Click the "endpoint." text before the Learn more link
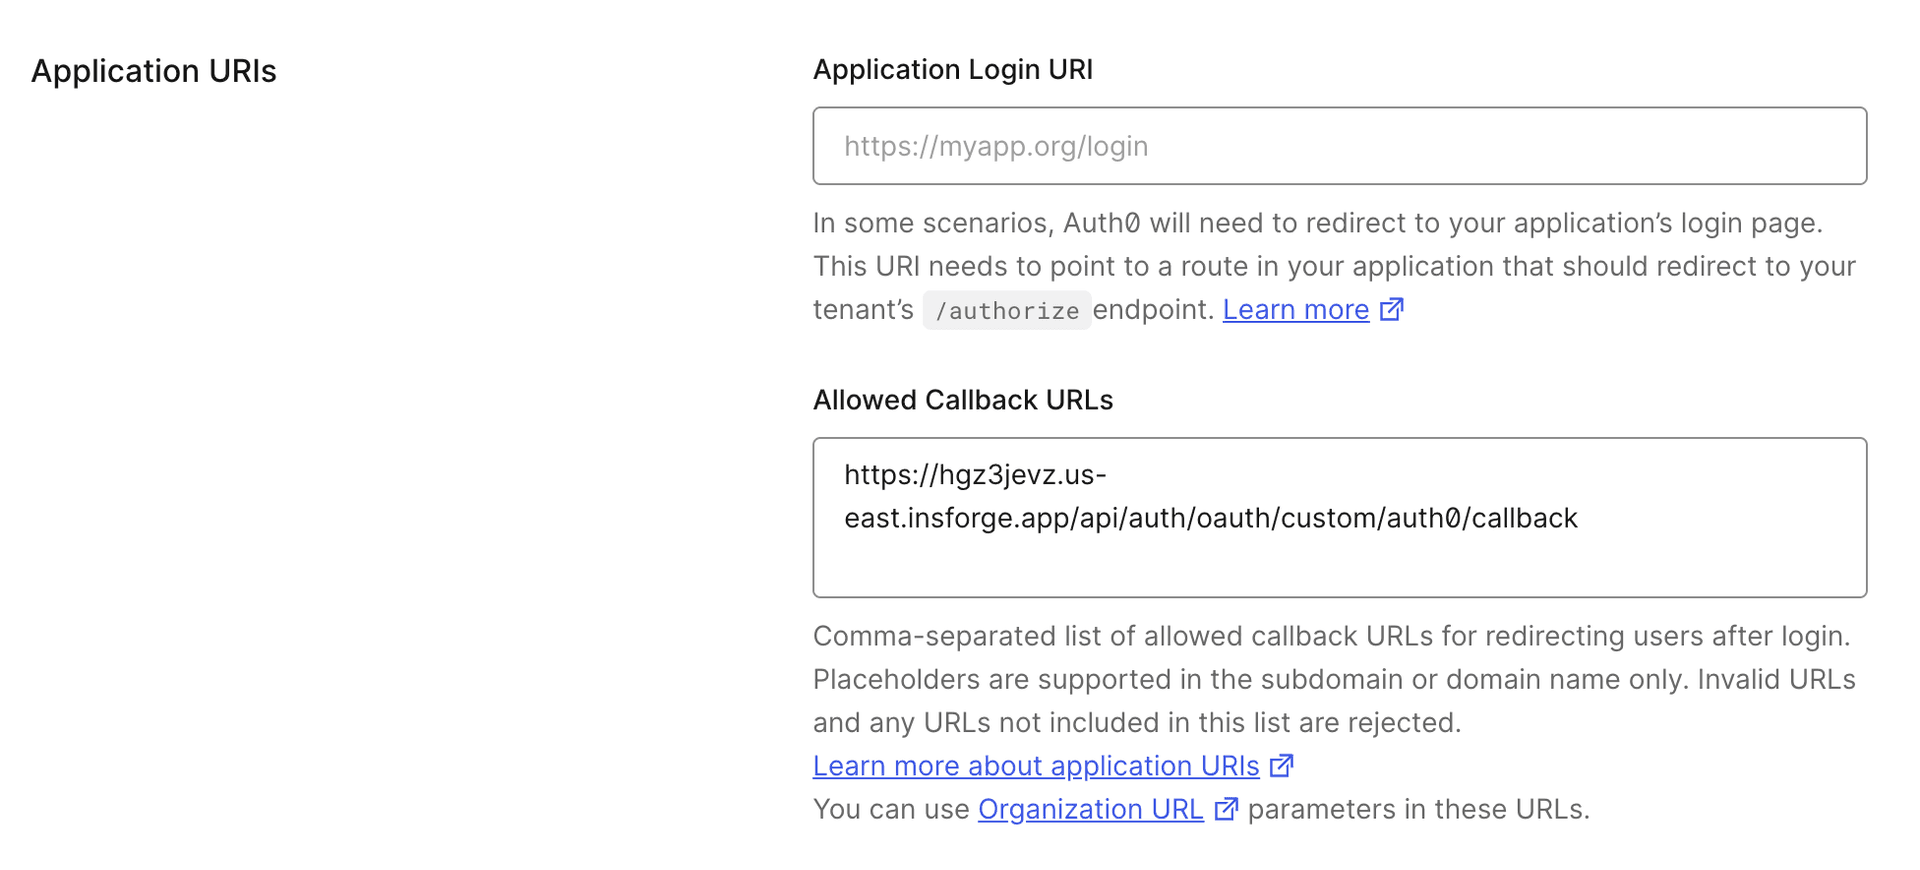Screen dimensions: 1920x870 [x=1152, y=309]
